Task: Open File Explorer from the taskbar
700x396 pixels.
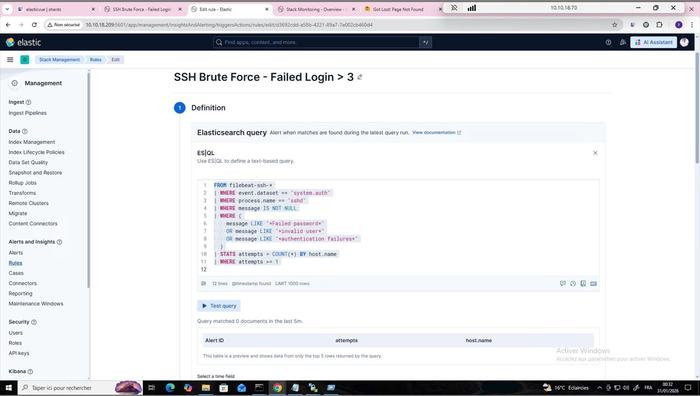Action: coord(206,388)
